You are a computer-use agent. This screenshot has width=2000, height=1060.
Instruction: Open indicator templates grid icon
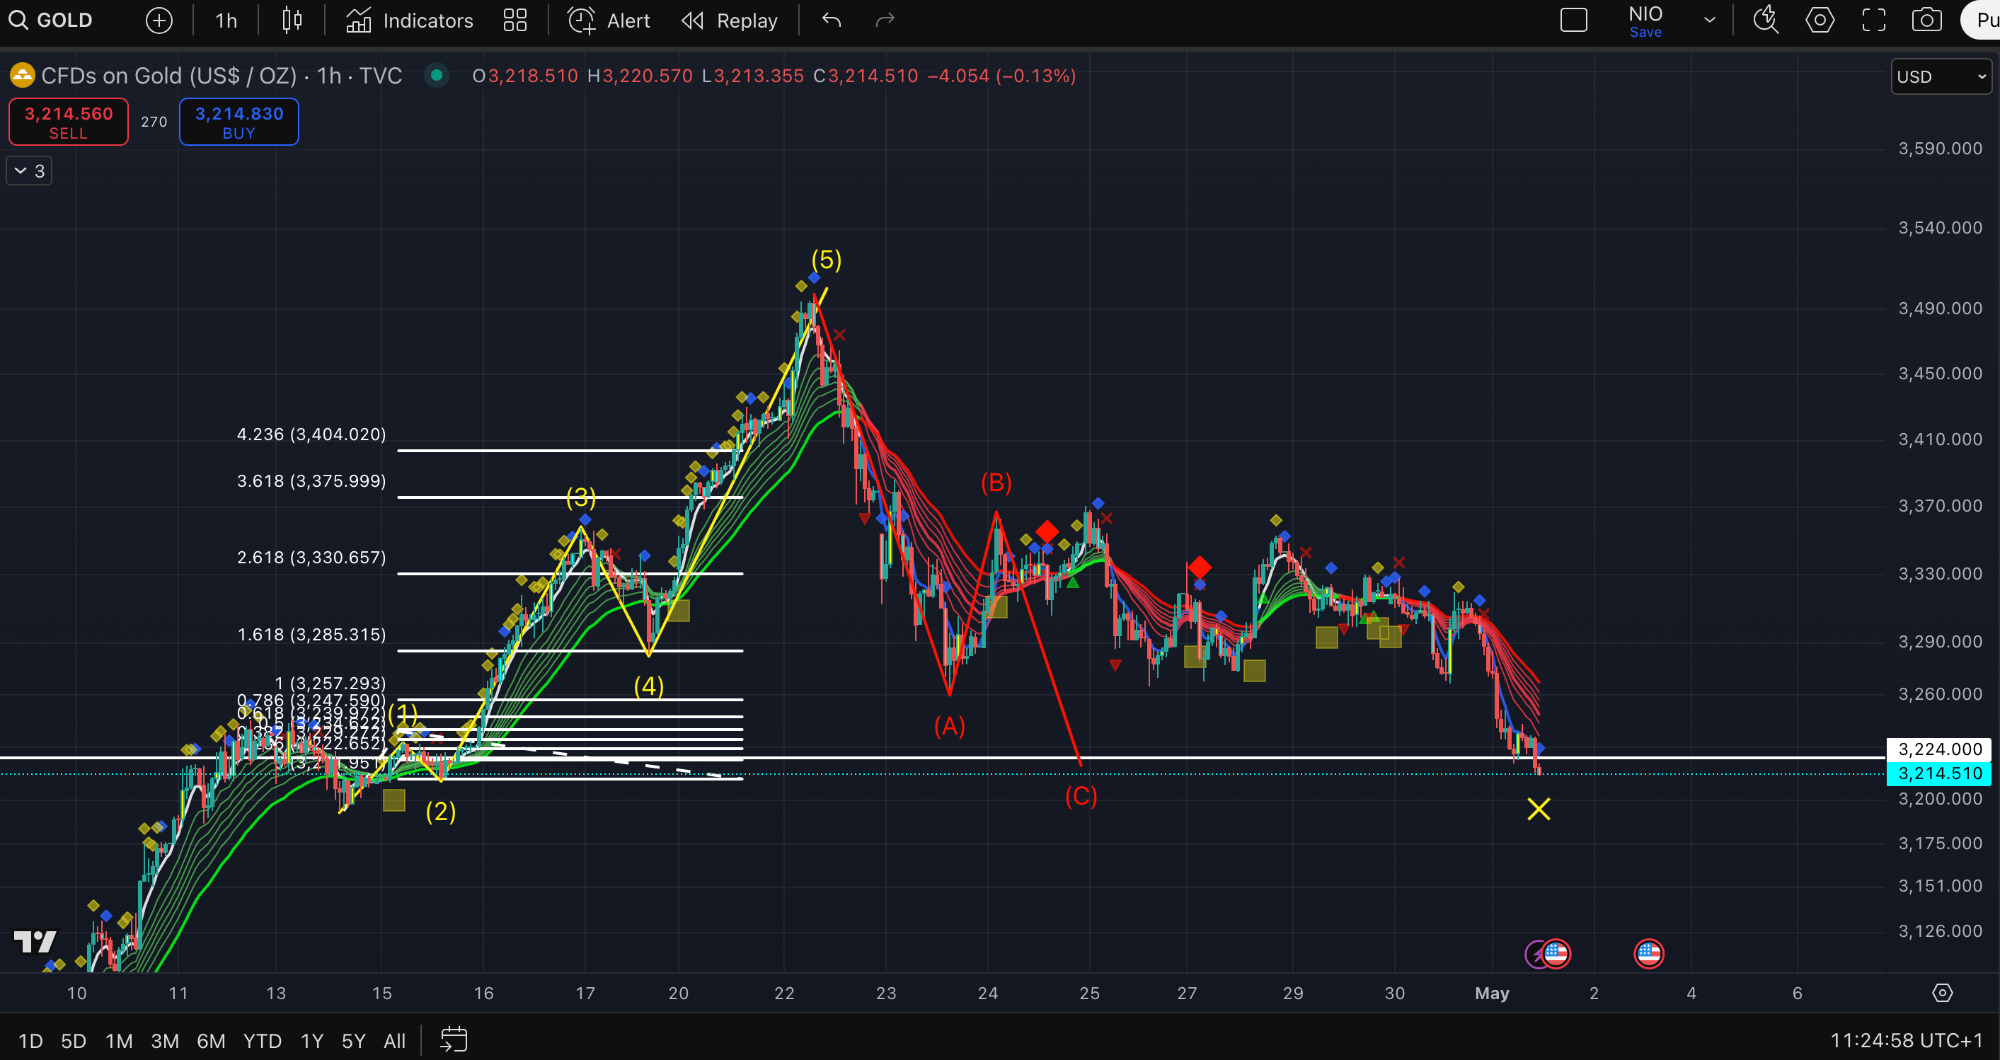click(515, 20)
